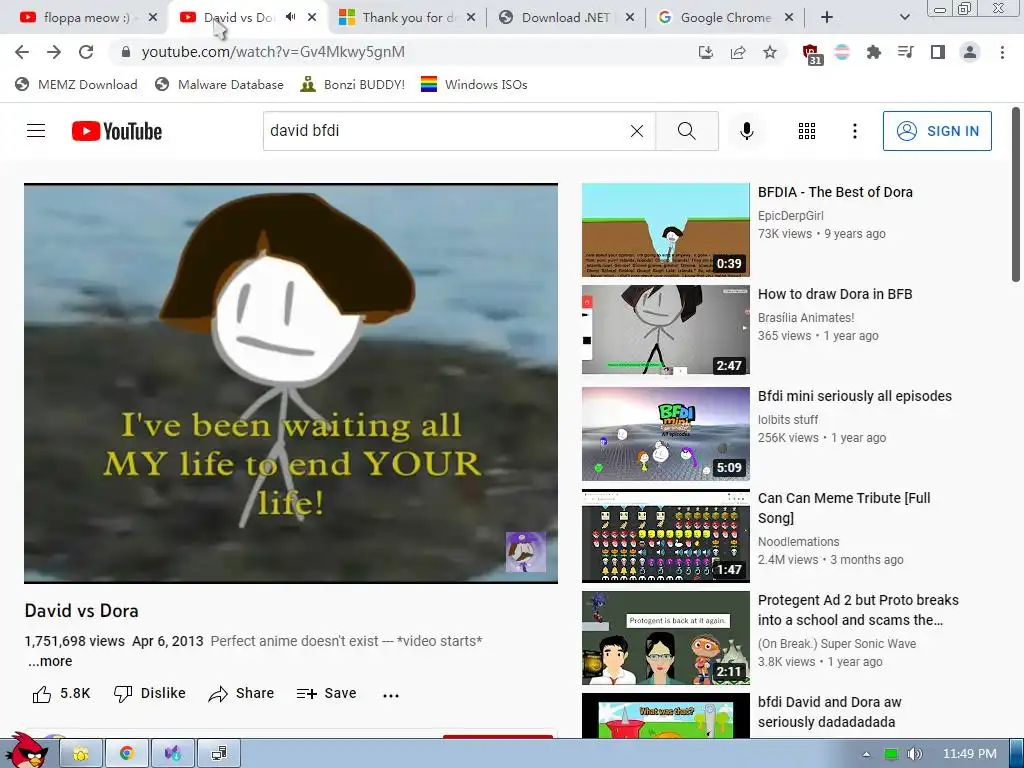Open the YouTube apps grid
Image resolution: width=1024 pixels, height=768 pixels.
click(807, 131)
